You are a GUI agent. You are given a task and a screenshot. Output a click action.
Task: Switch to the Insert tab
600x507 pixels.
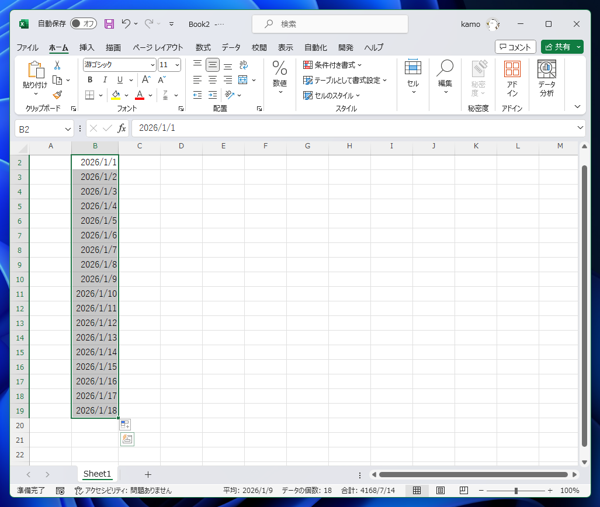[x=86, y=47]
